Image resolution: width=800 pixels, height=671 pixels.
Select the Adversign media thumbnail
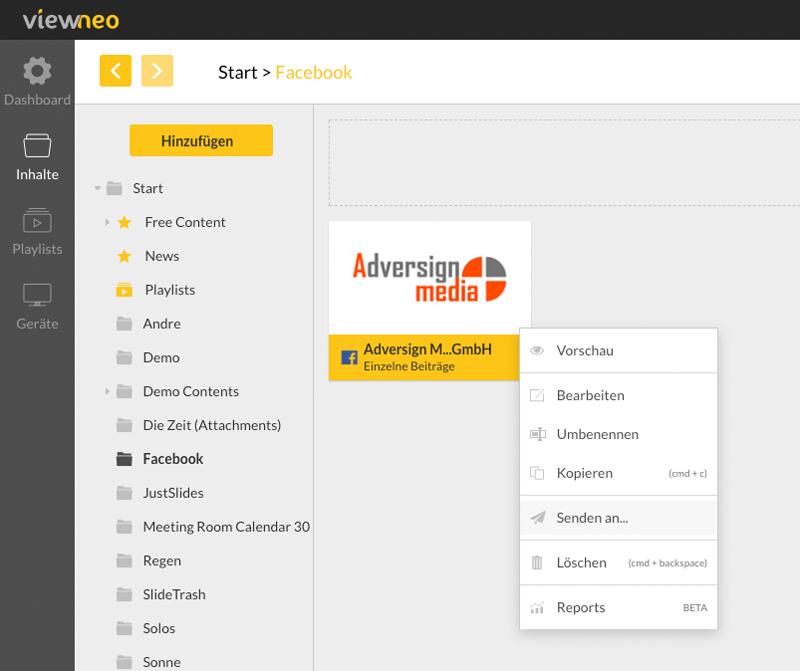pyautogui.click(x=430, y=278)
